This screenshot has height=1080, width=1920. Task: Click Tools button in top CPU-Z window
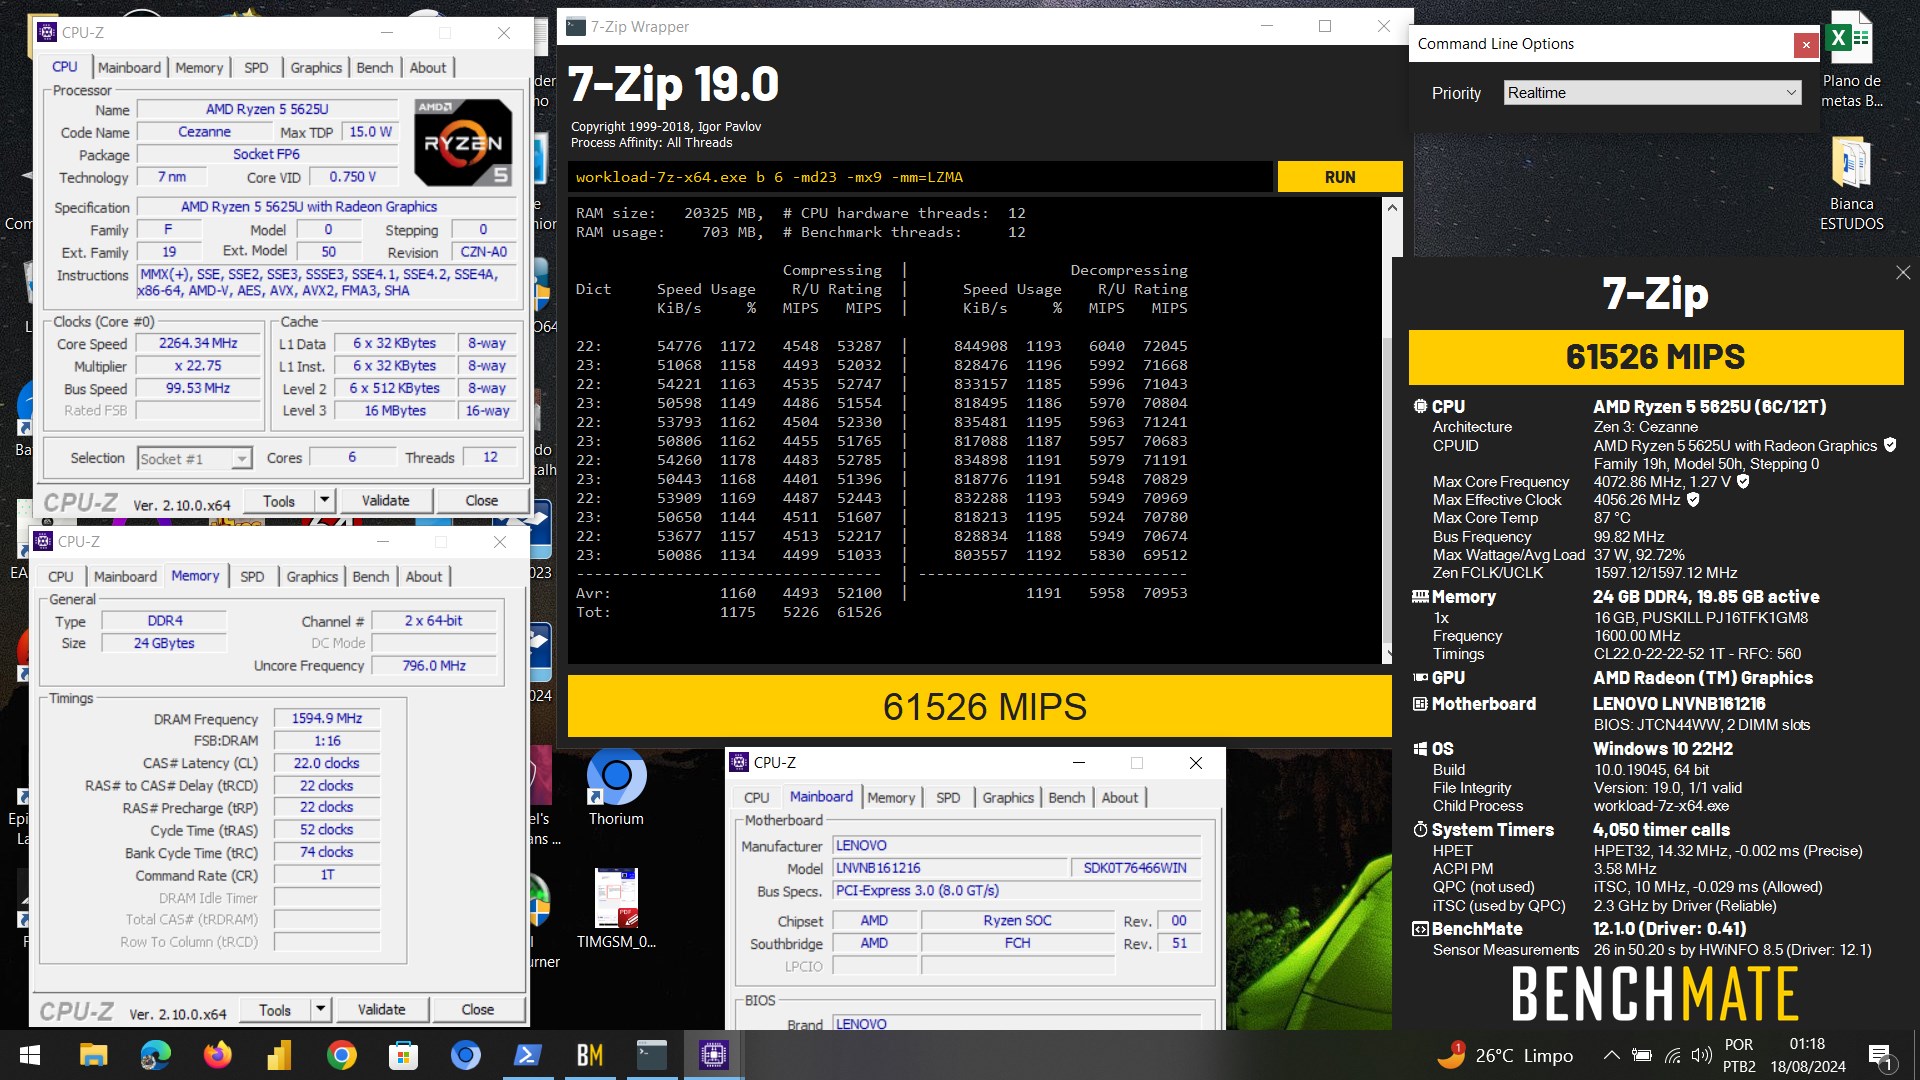[279, 500]
